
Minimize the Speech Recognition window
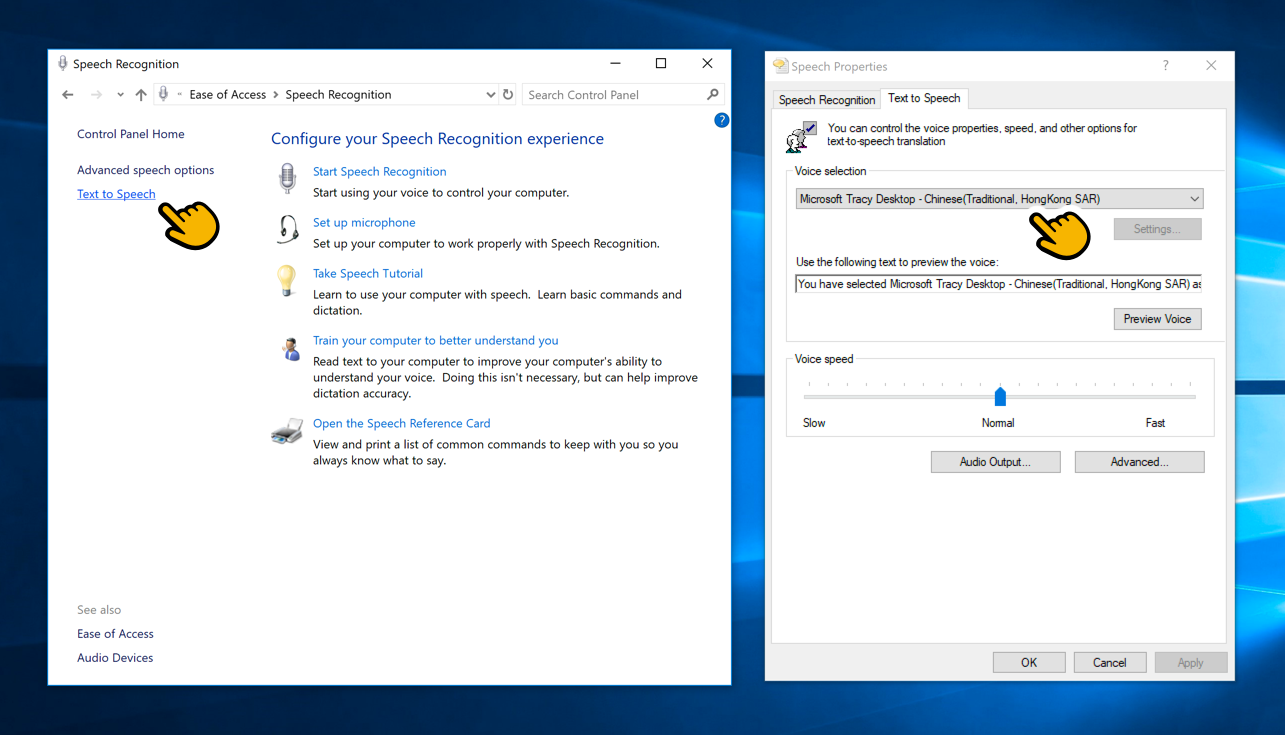point(614,63)
